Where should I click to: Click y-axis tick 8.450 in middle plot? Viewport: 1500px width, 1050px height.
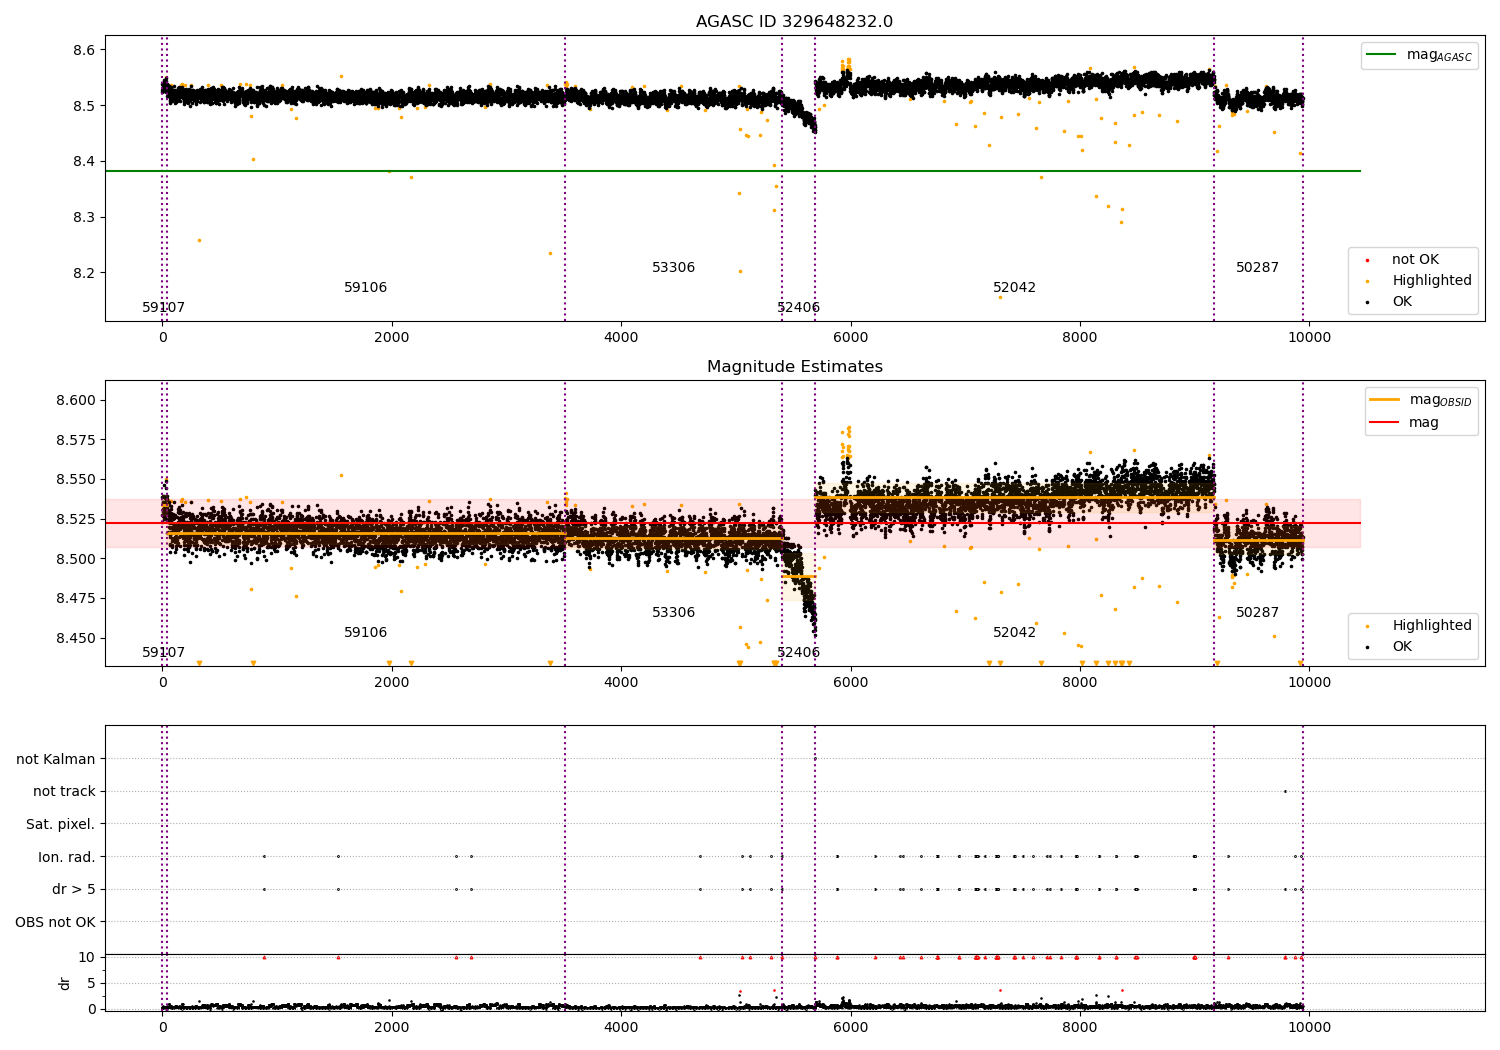(x=76, y=639)
